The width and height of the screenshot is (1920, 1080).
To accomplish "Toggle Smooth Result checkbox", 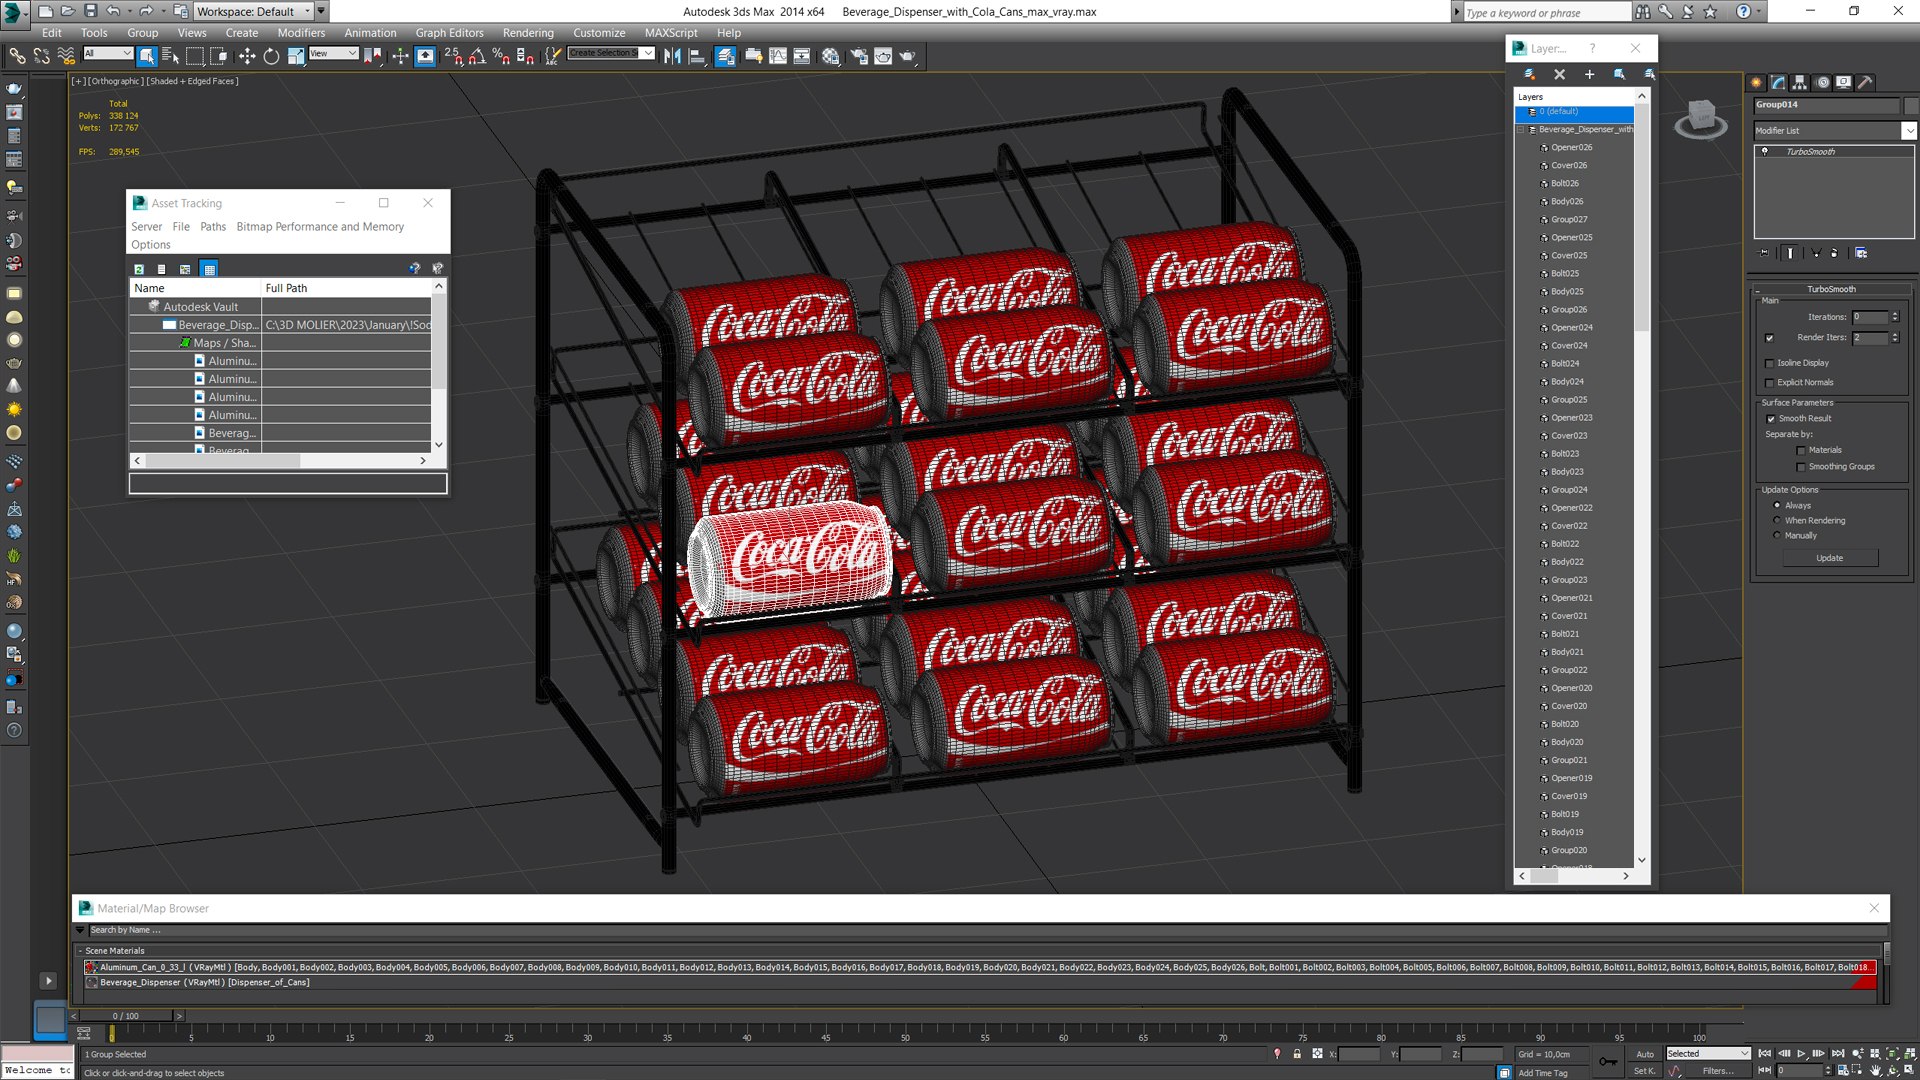I will [1771, 419].
